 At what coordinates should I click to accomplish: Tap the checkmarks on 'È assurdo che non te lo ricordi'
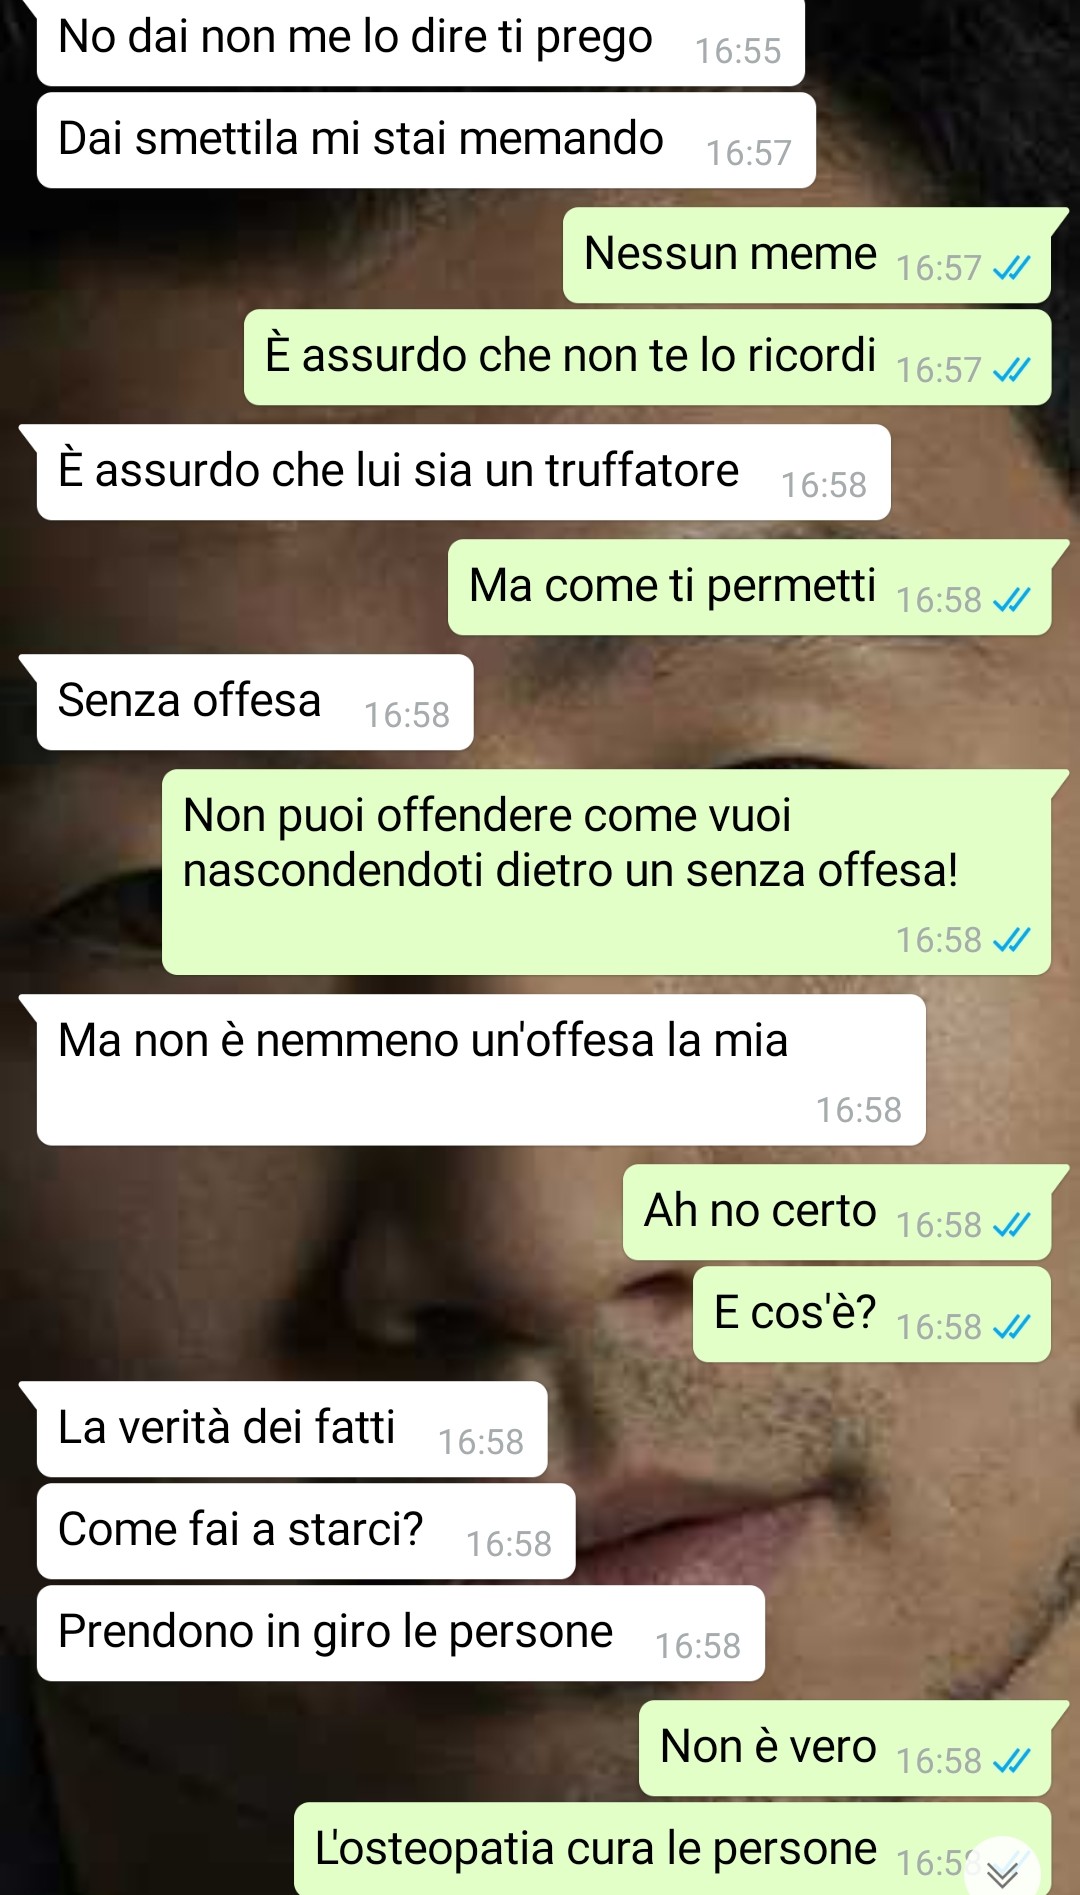point(1011,370)
